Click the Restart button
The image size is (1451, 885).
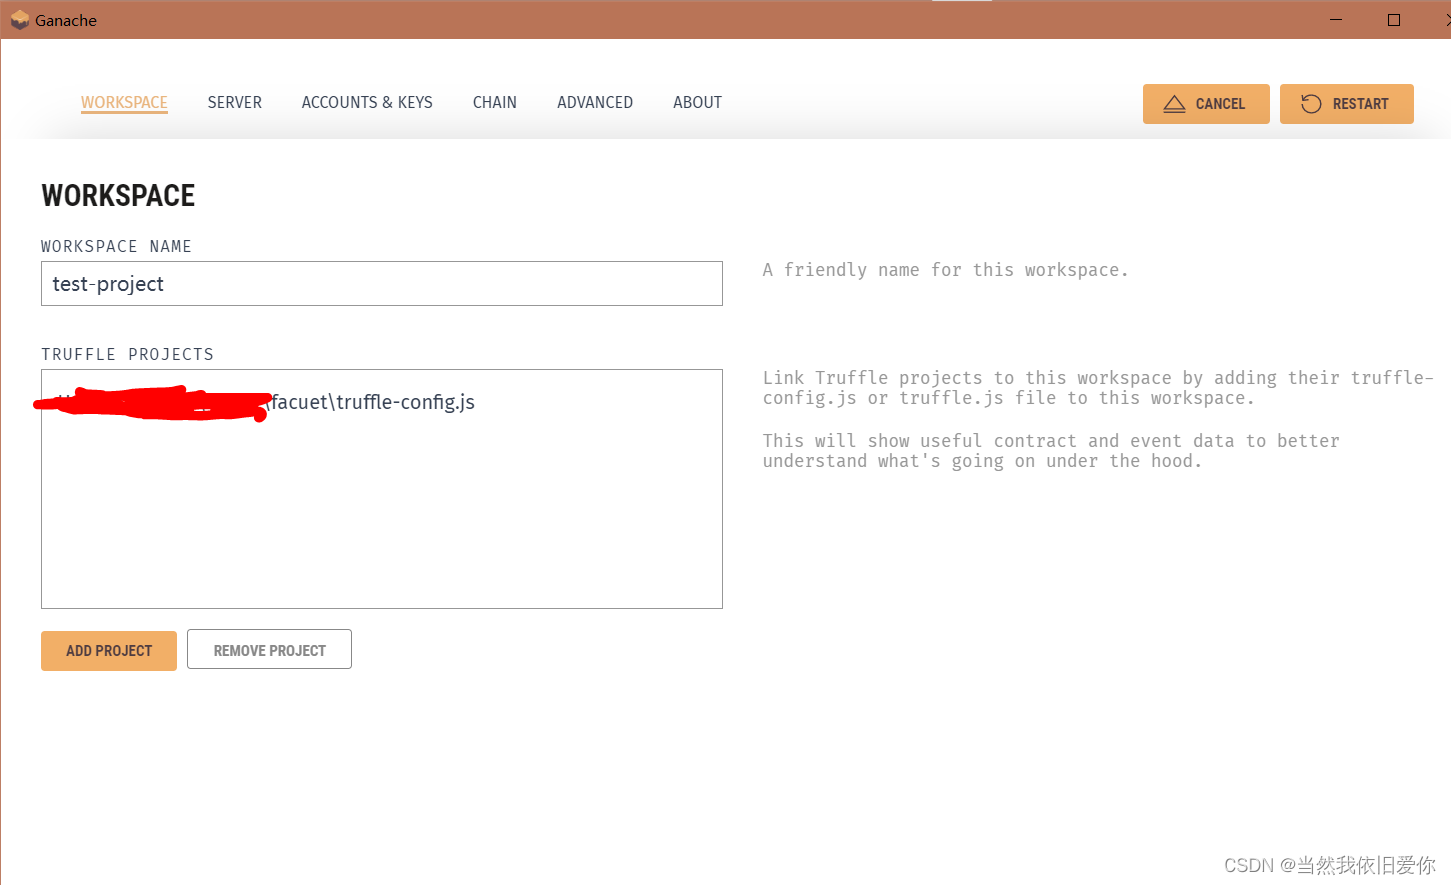(x=1347, y=104)
